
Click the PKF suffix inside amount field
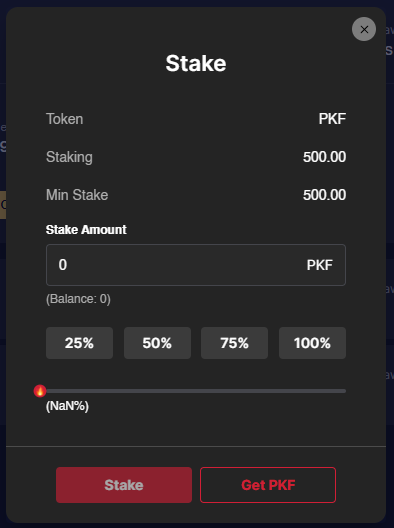(x=320, y=265)
